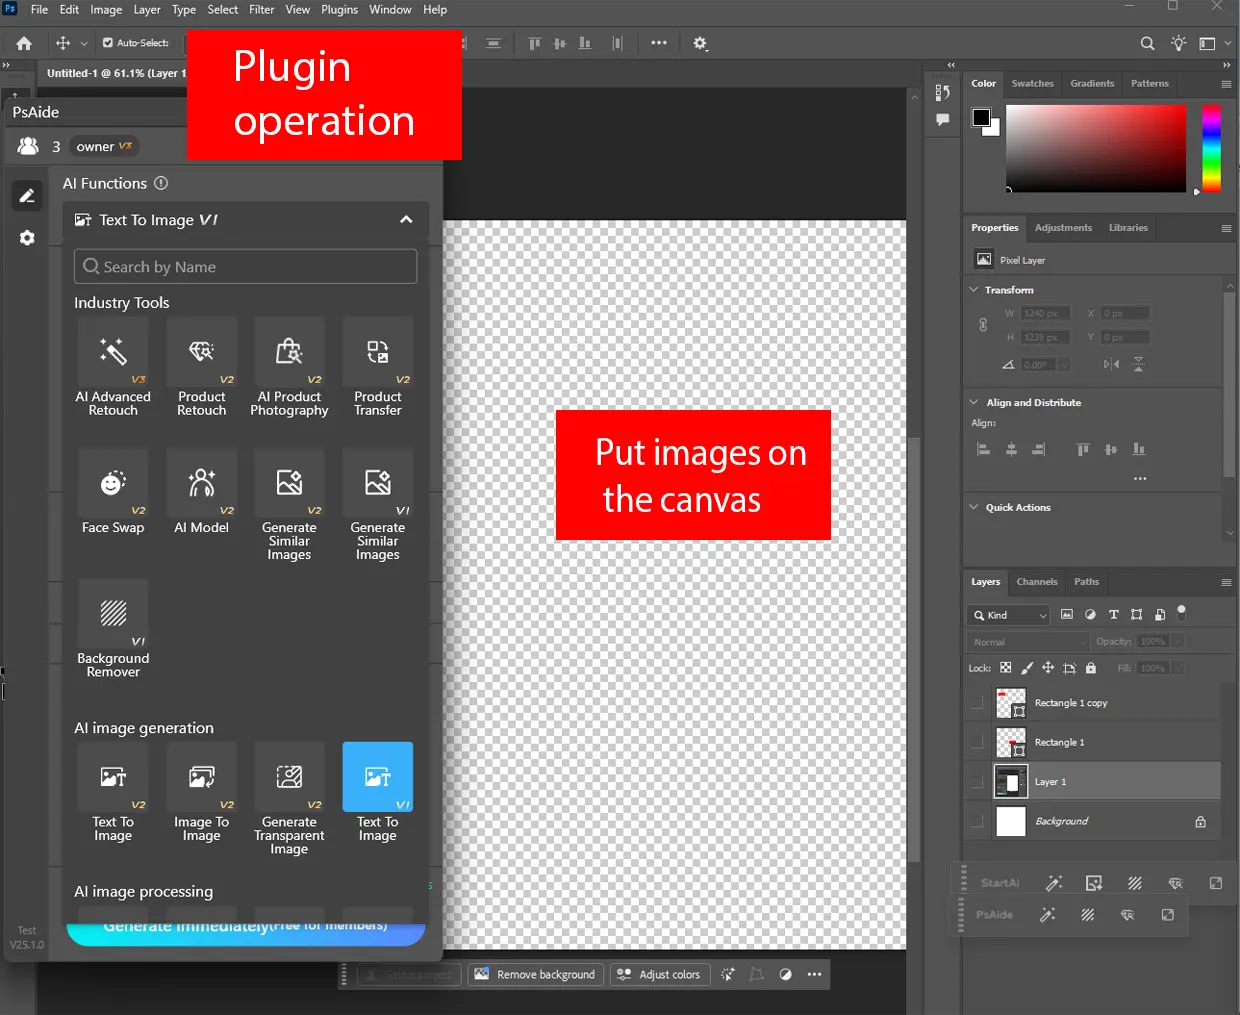Switch to the Swatches tab
Viewport: 1240px width, 1015px height.
[x=1032, y=84]
